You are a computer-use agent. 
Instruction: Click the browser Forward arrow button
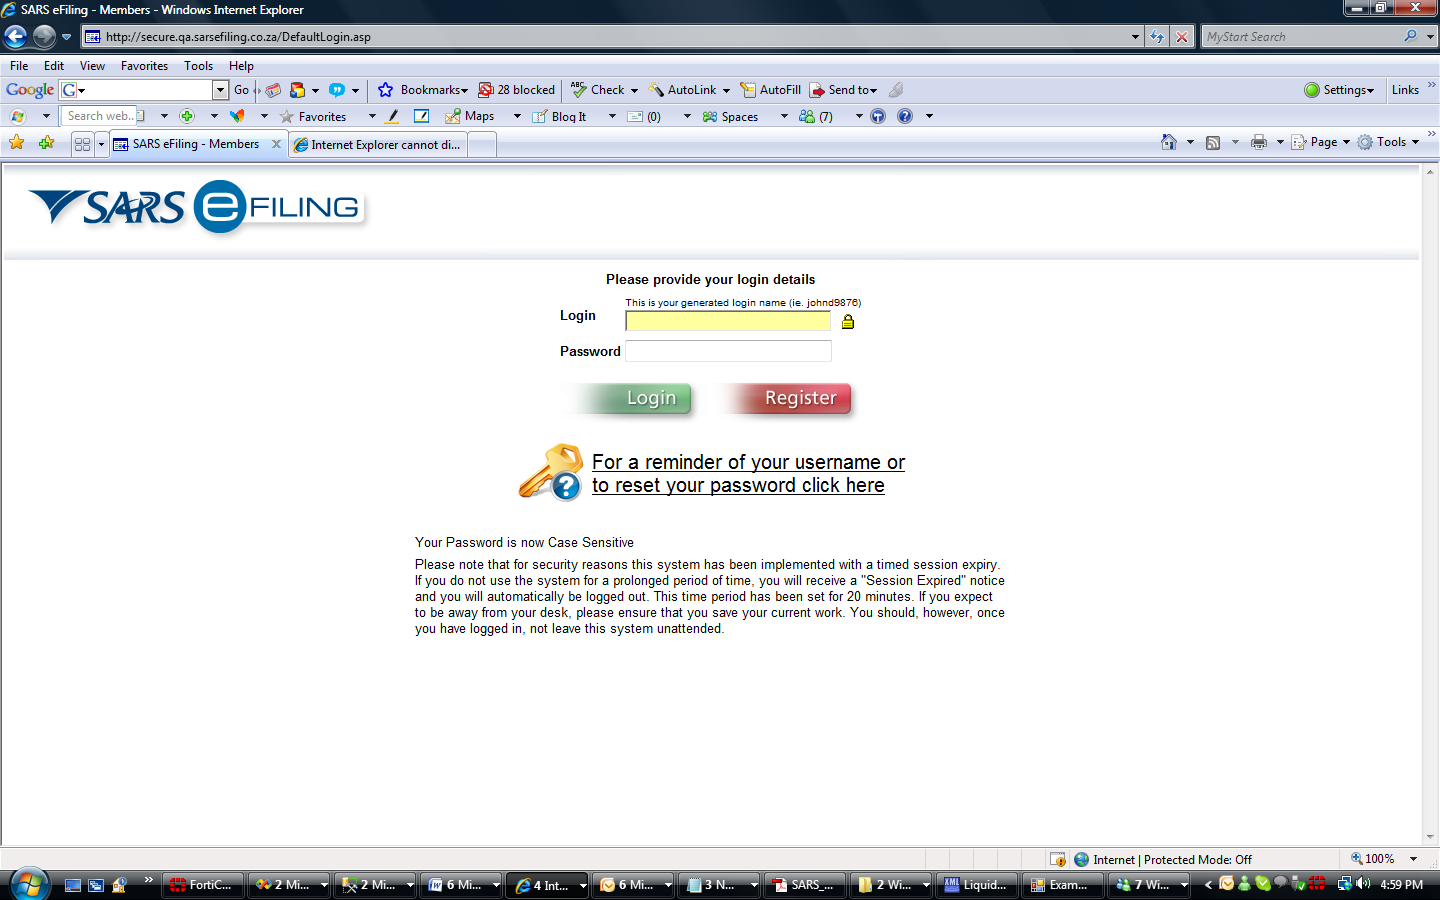(44, 37)
